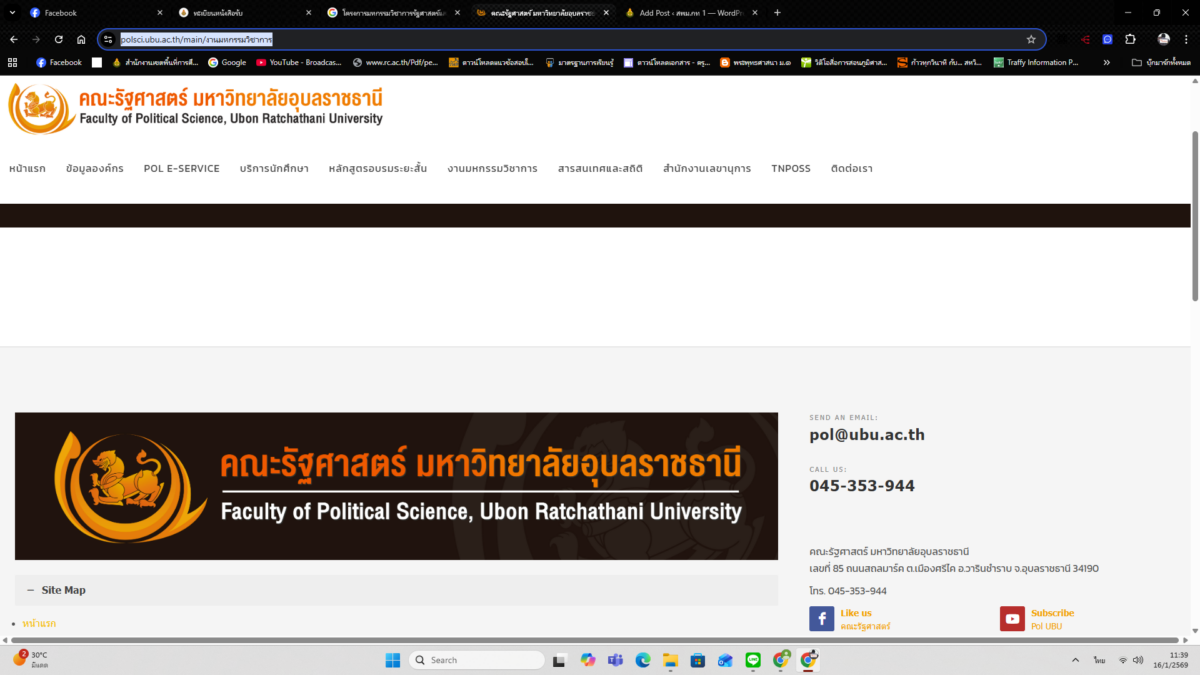Bookmark this page with the star icon
Screen dimensions: 1200x675
point(1031,39)
